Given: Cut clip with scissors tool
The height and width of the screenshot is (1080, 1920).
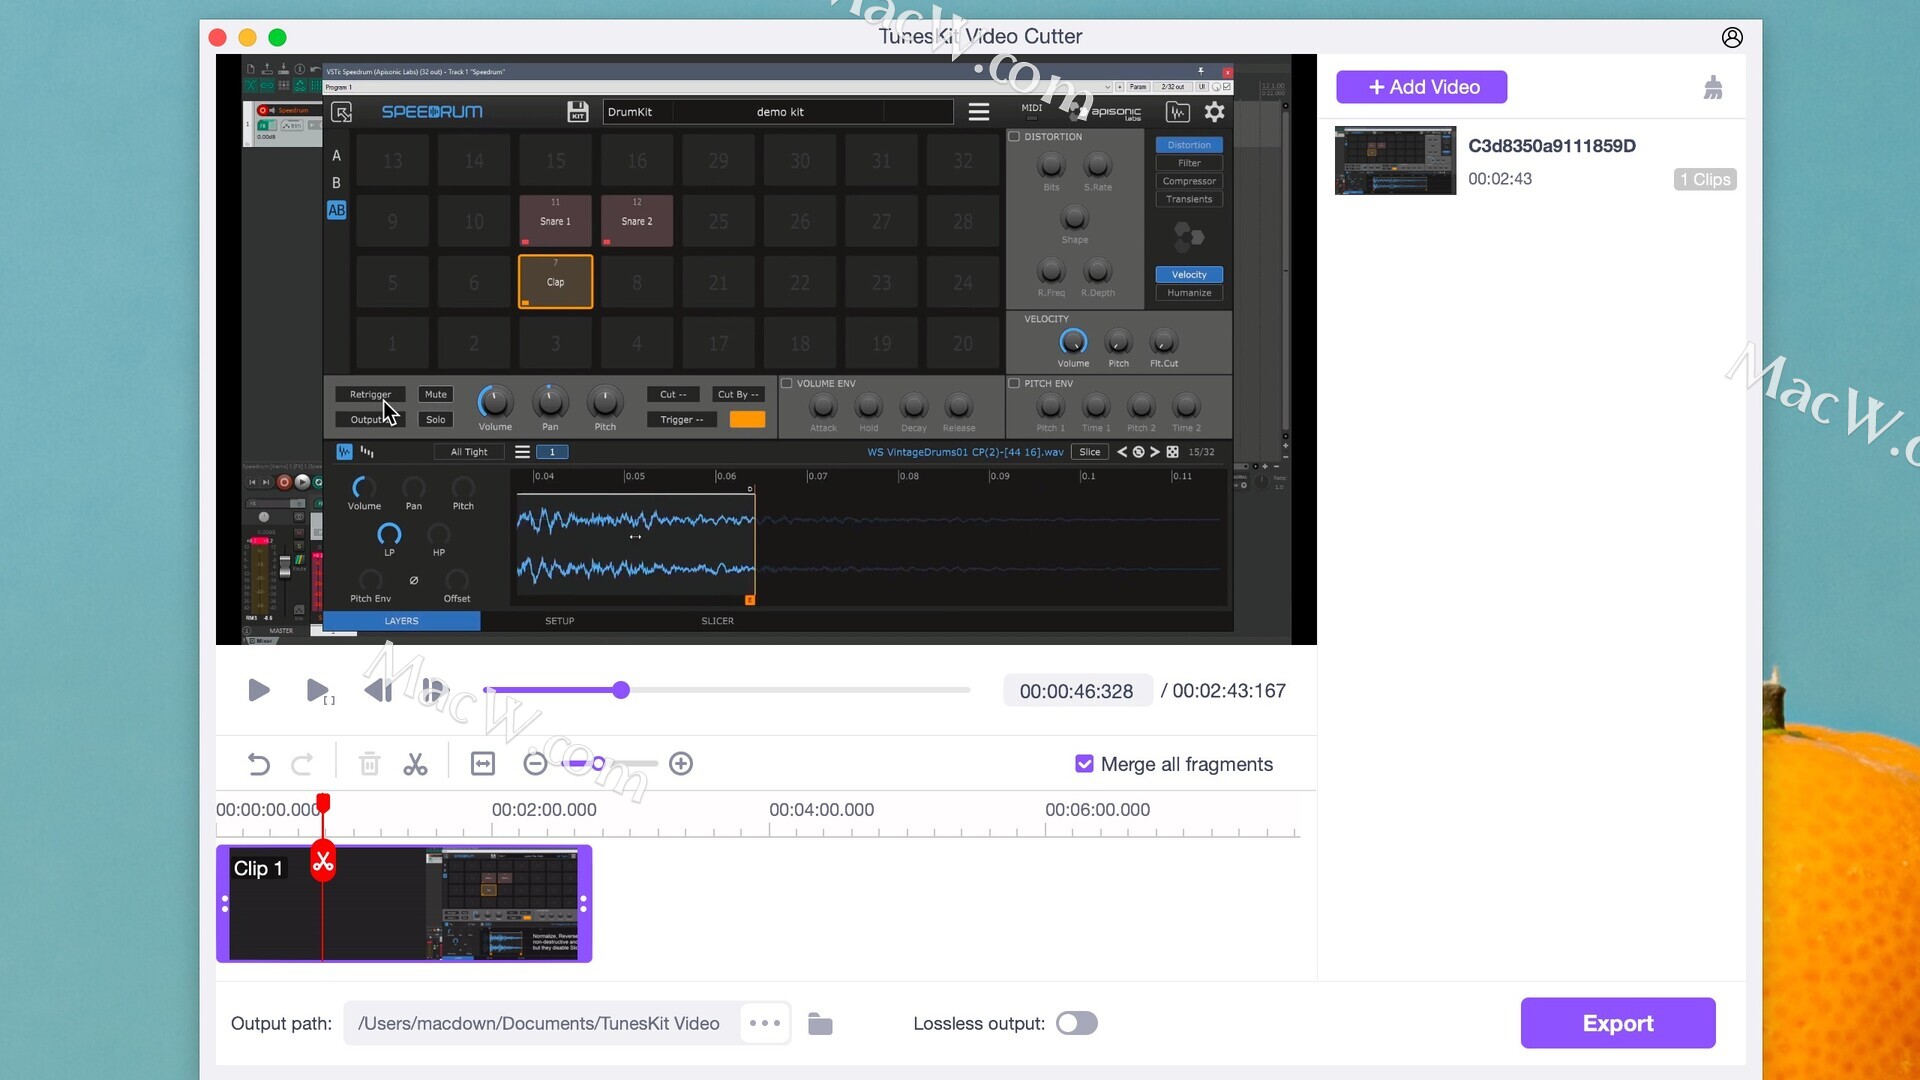Looking at the screenshot, I should tap(415, 764).
